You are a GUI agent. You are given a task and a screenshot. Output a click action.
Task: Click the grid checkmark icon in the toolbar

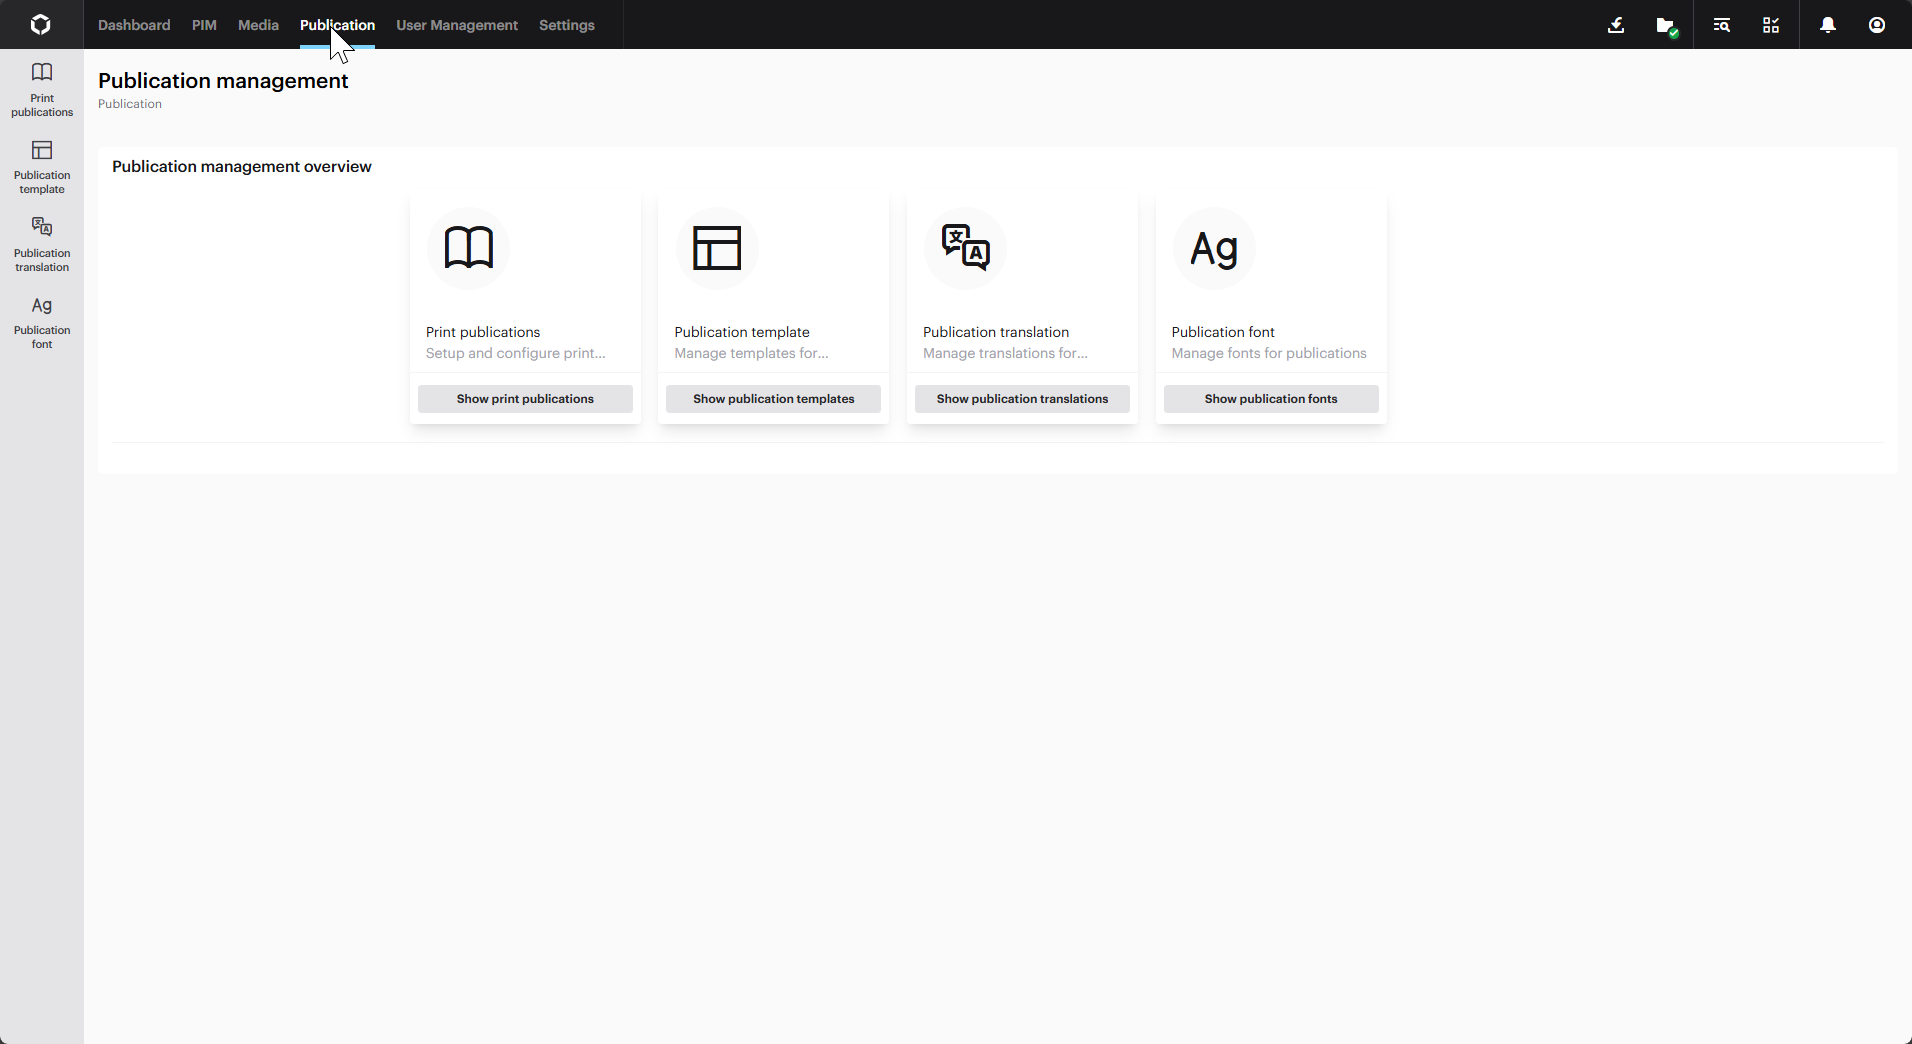click(1770, 25)
